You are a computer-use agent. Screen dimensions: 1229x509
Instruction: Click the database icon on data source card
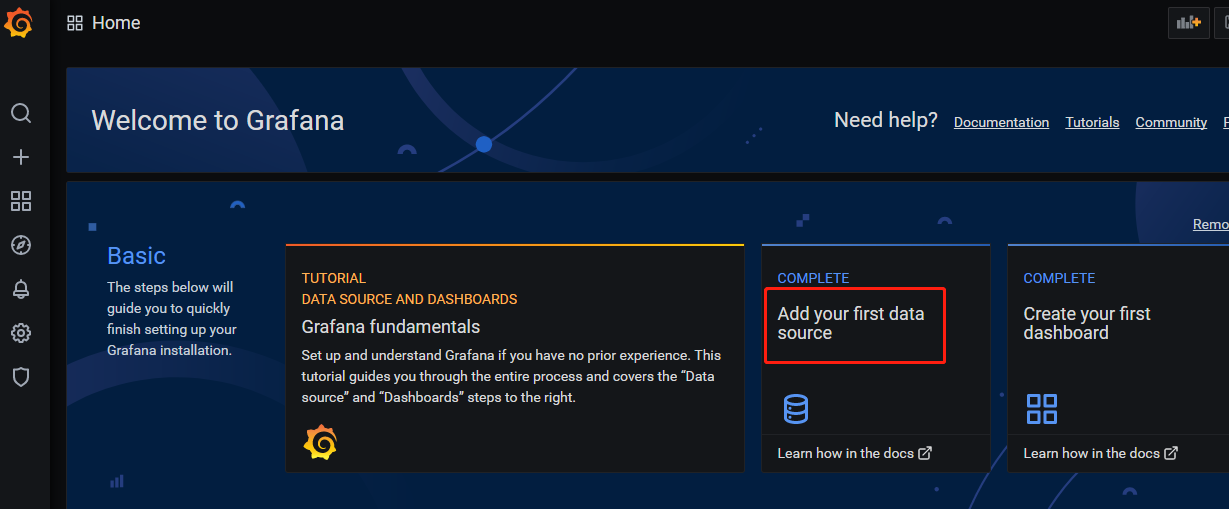pos(796,408)
